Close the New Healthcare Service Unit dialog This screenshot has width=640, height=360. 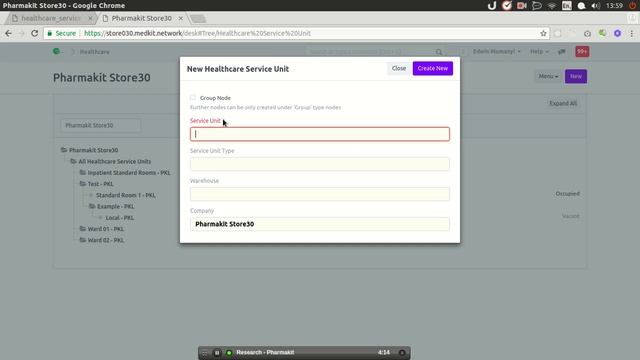399,68
